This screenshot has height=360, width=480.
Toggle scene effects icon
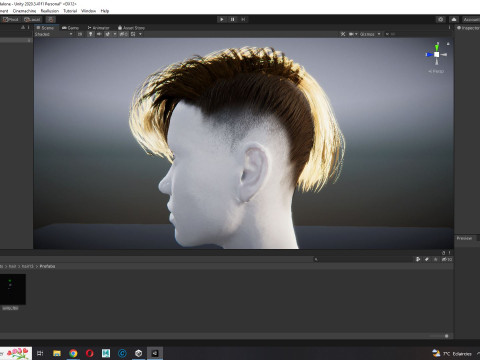pyautogui.click(x=108, y=34)
